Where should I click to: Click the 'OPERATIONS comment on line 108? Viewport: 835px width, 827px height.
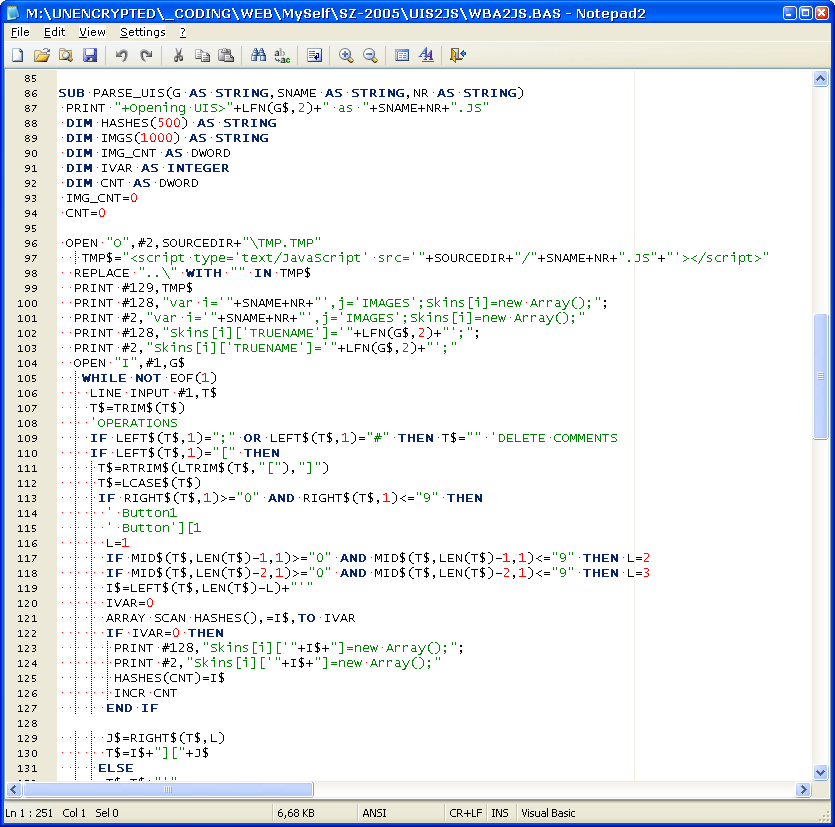tap(134, 423)
